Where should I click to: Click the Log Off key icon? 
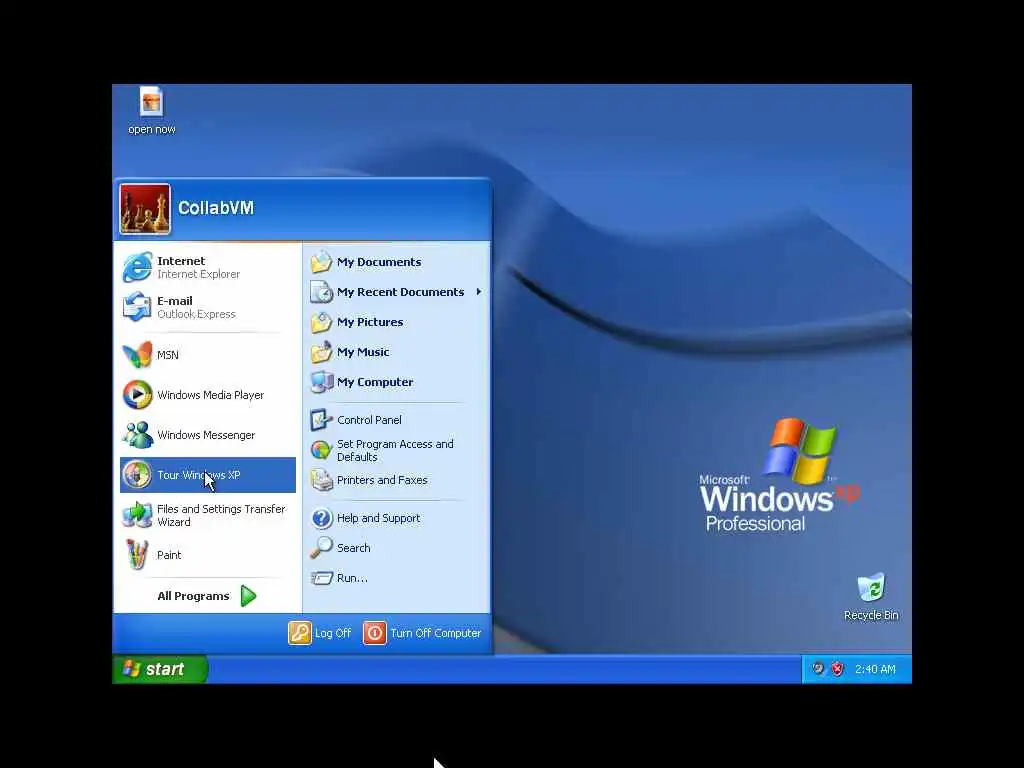coord(300,633)
